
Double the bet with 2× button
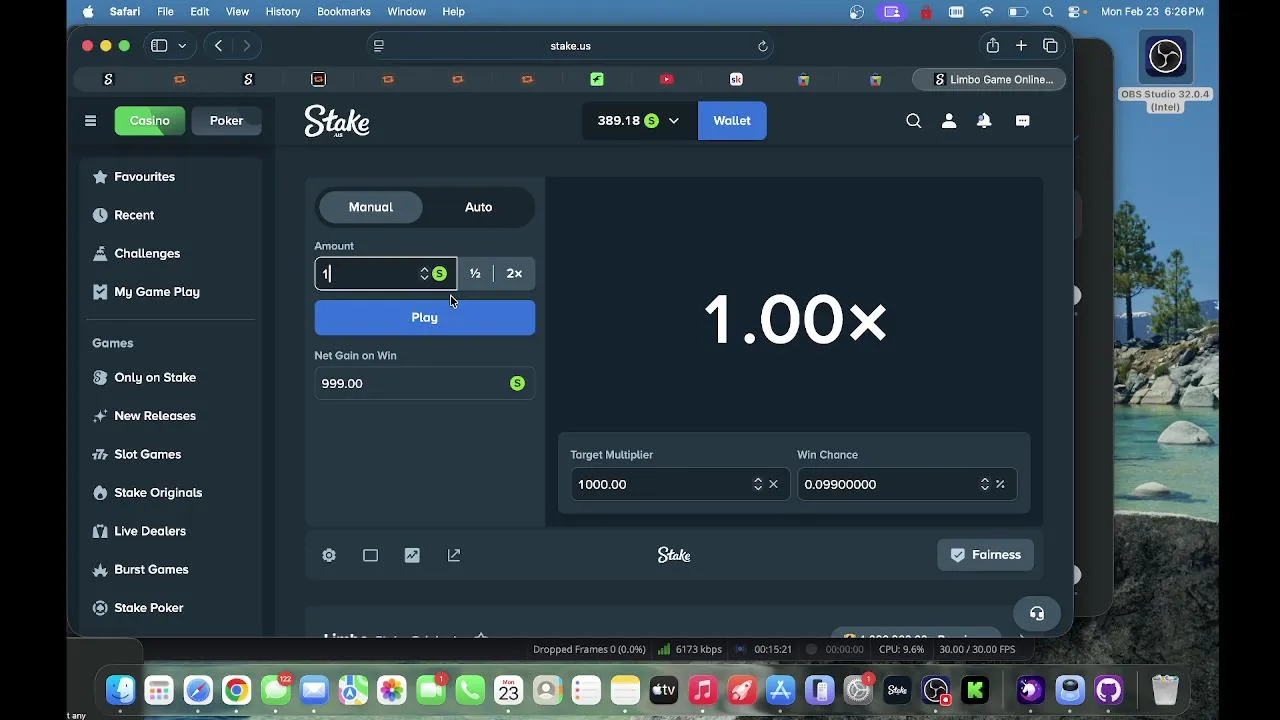[x=514, y=274]
